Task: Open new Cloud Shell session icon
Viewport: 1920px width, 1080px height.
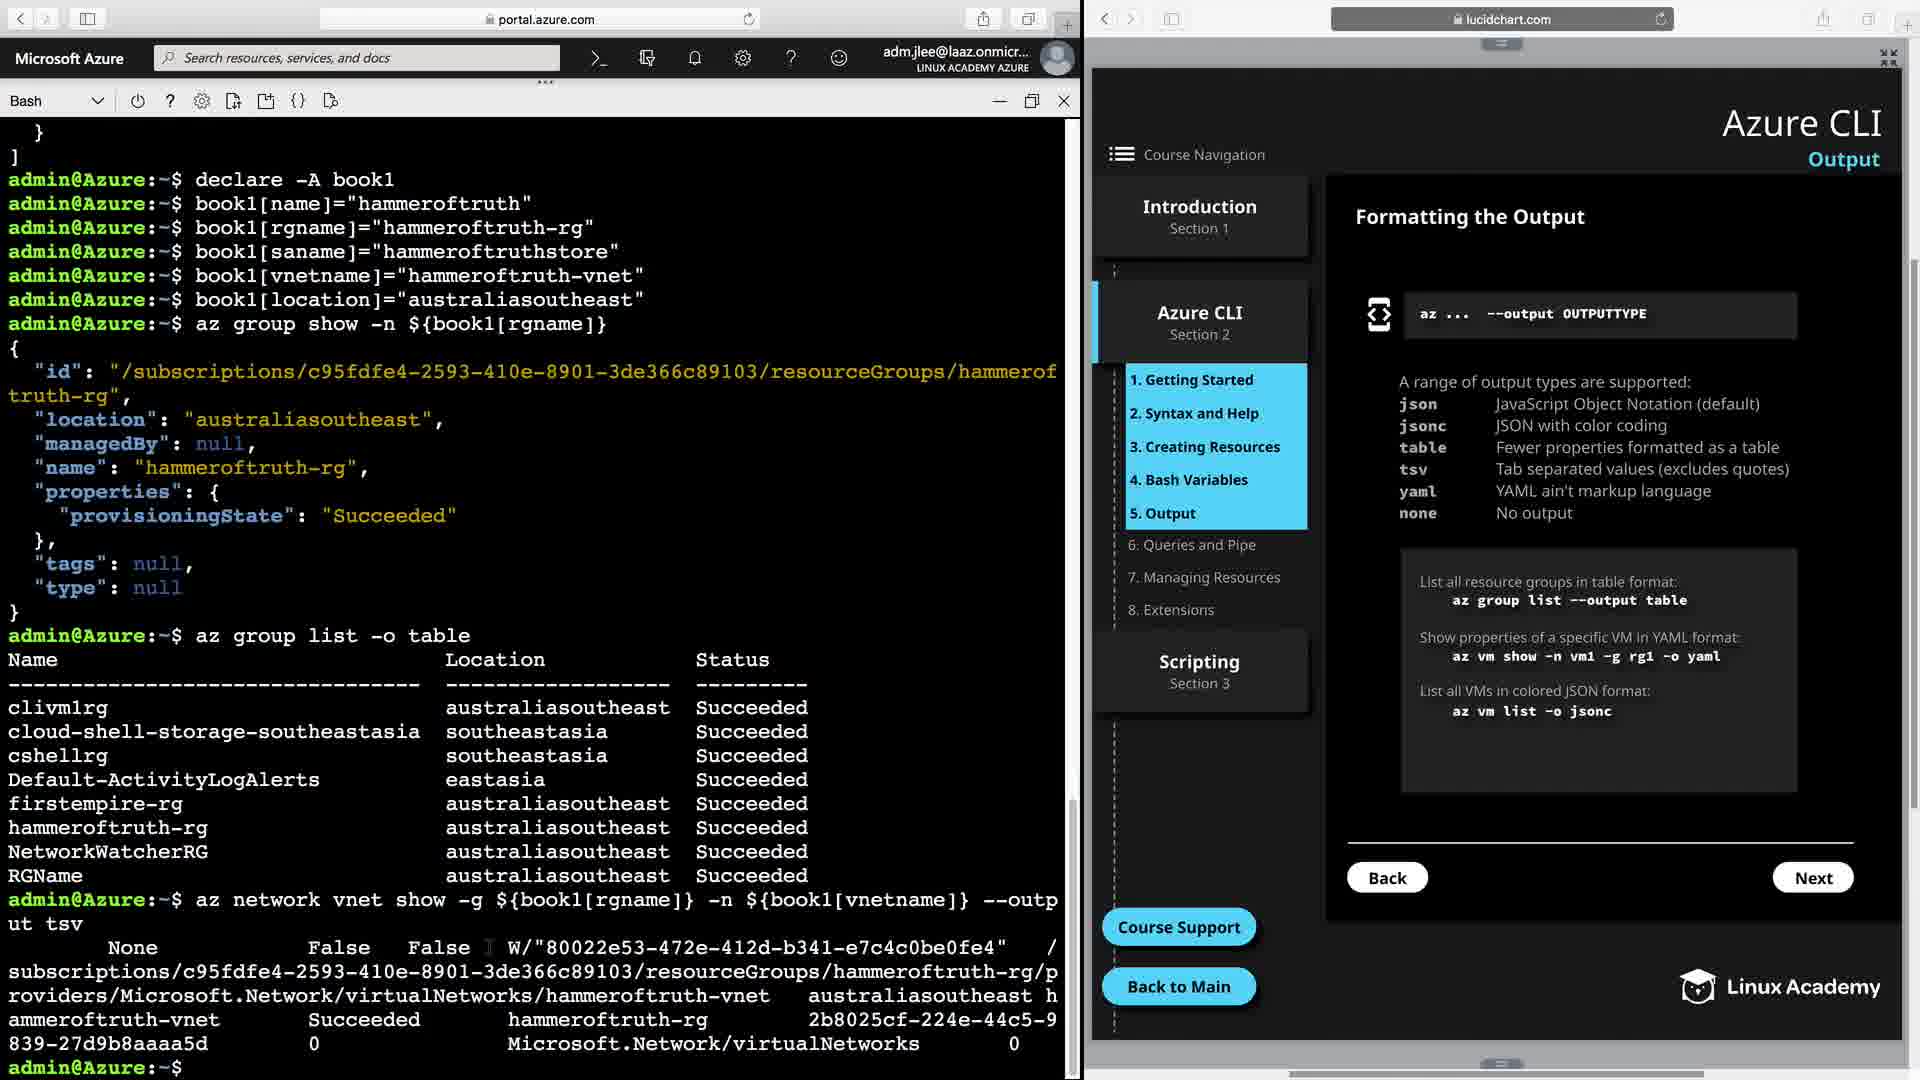Action: coord(266,101)
